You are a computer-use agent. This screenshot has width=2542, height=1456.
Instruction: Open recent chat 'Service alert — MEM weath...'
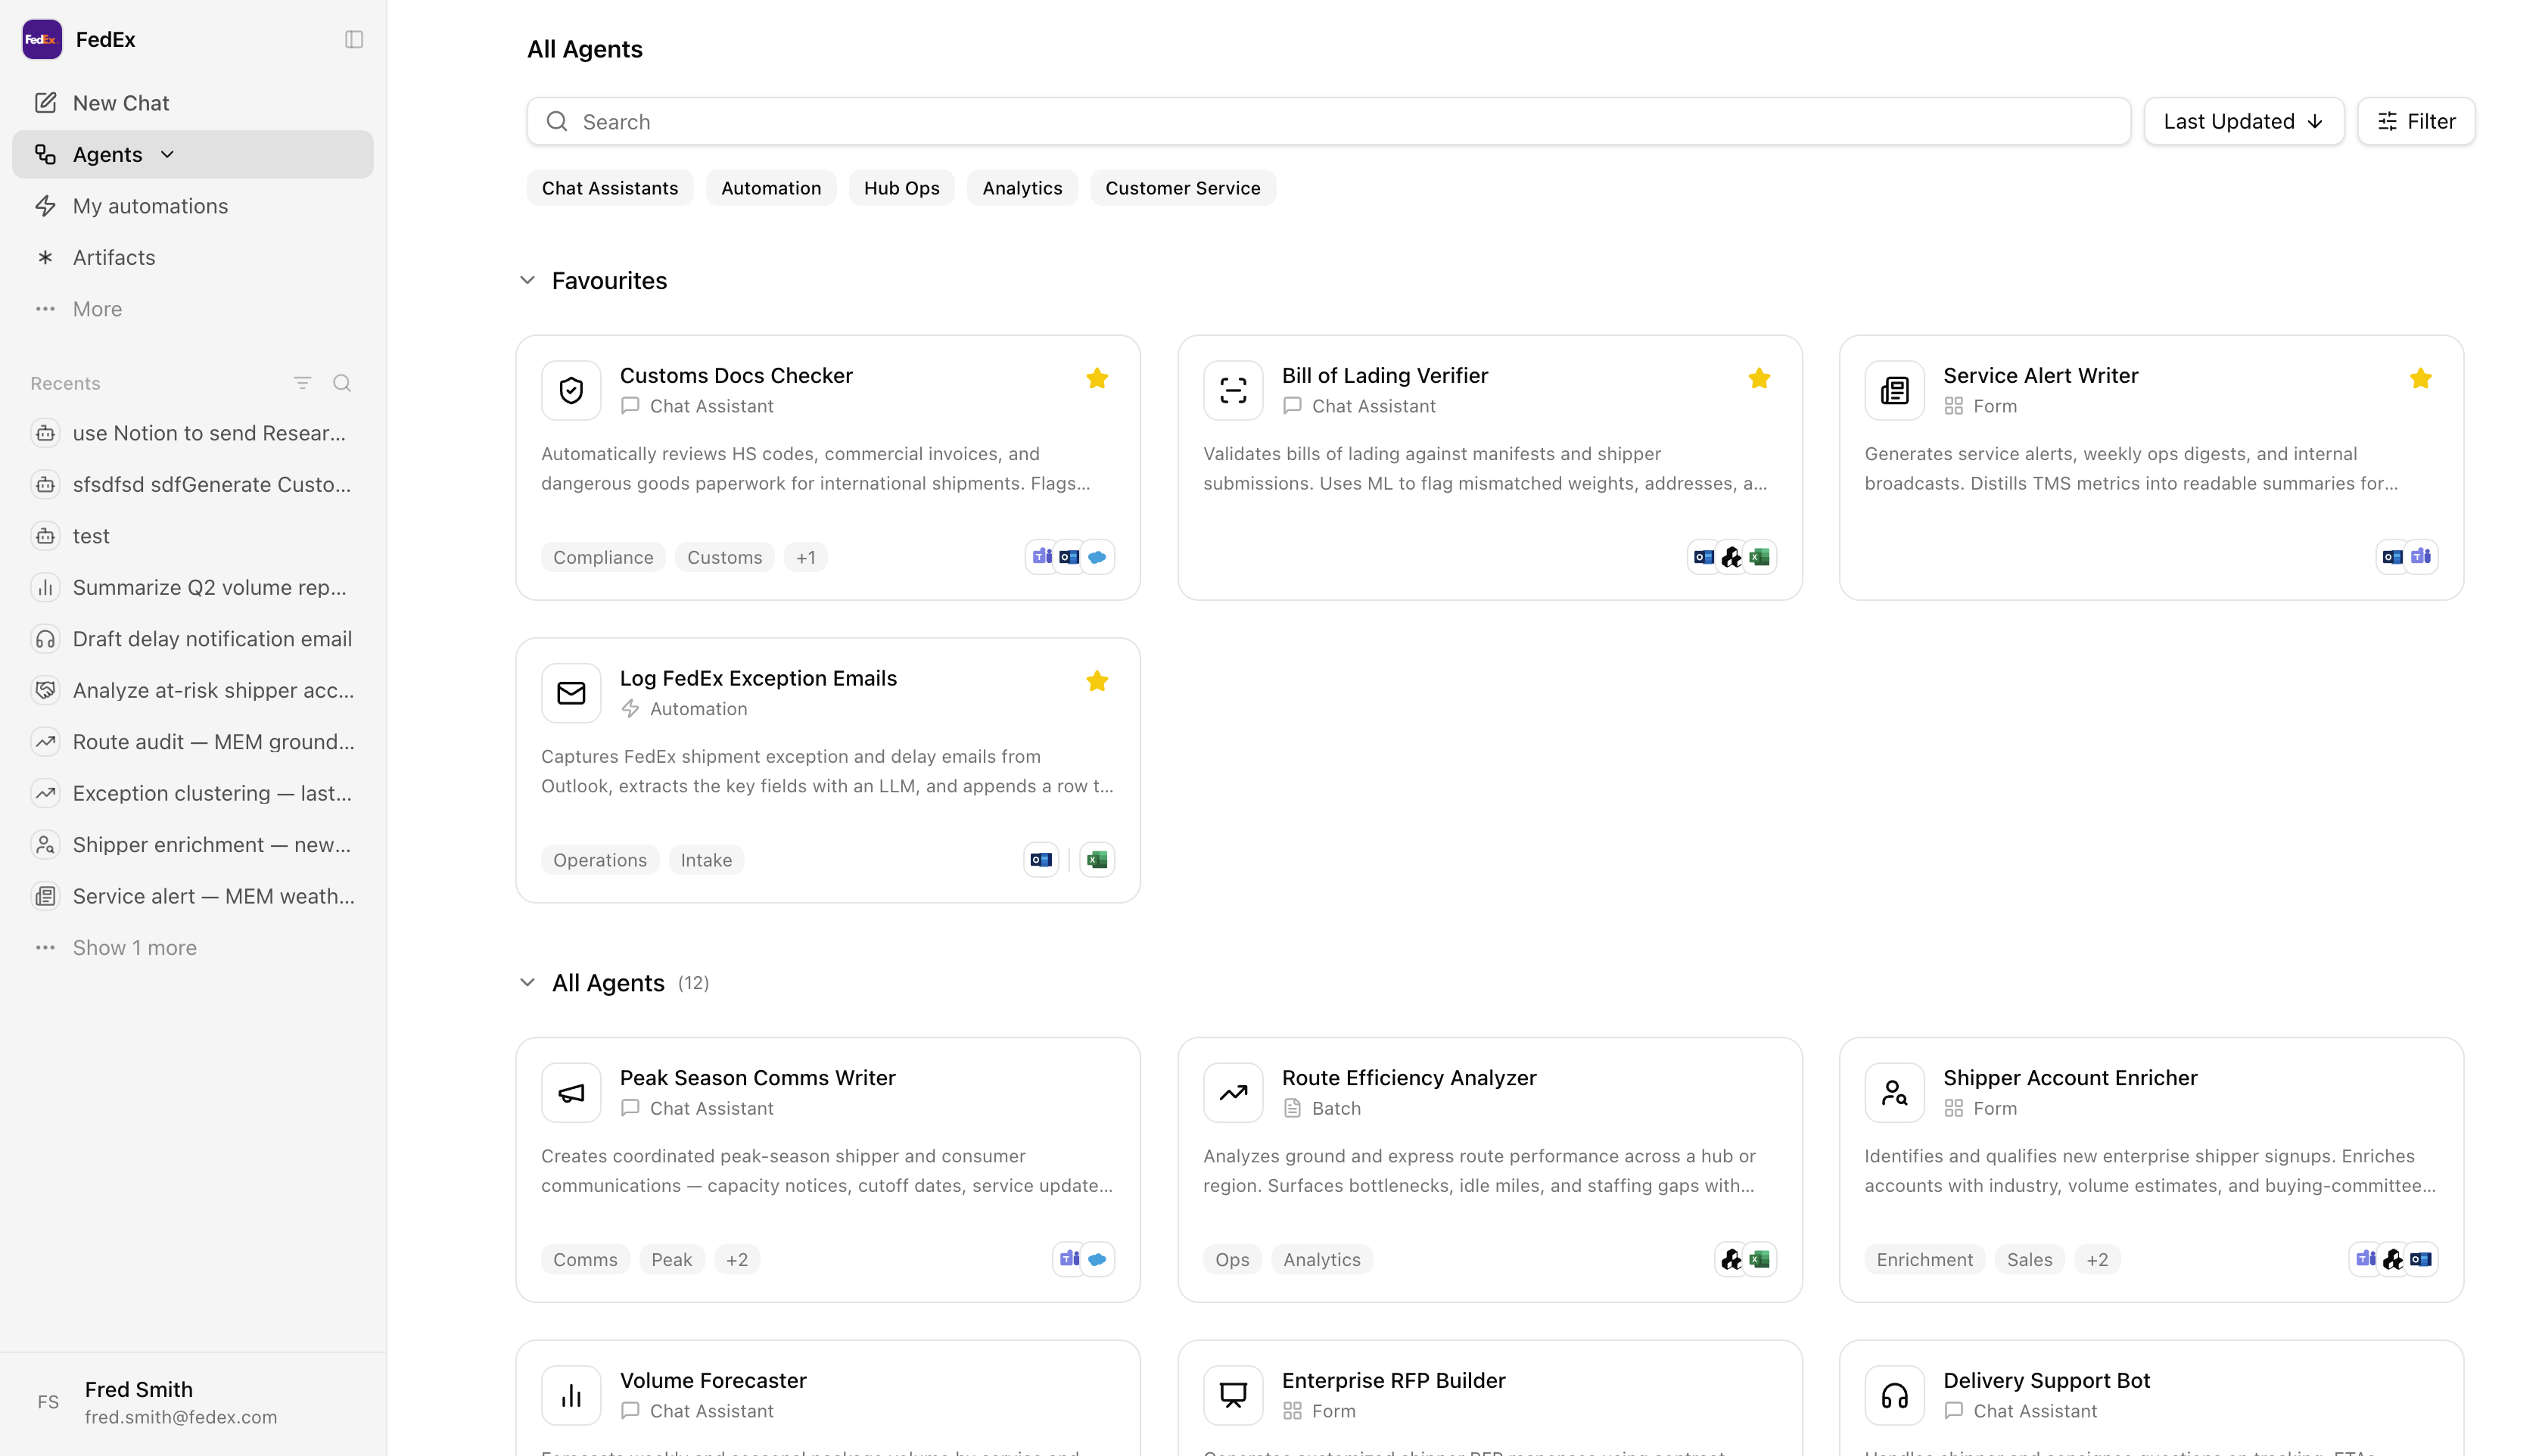[193, 896]
